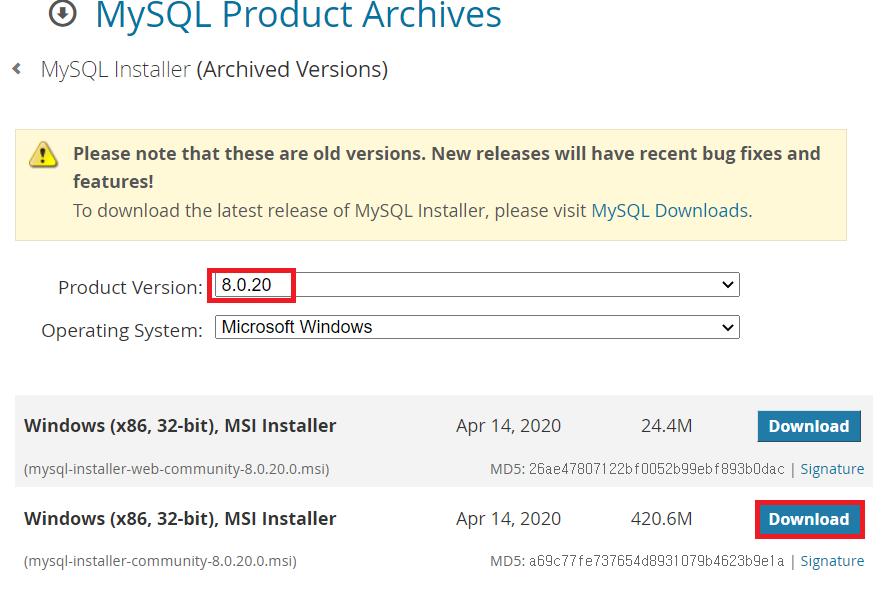Click the bold old-versions warning text

tap(447, 167)
